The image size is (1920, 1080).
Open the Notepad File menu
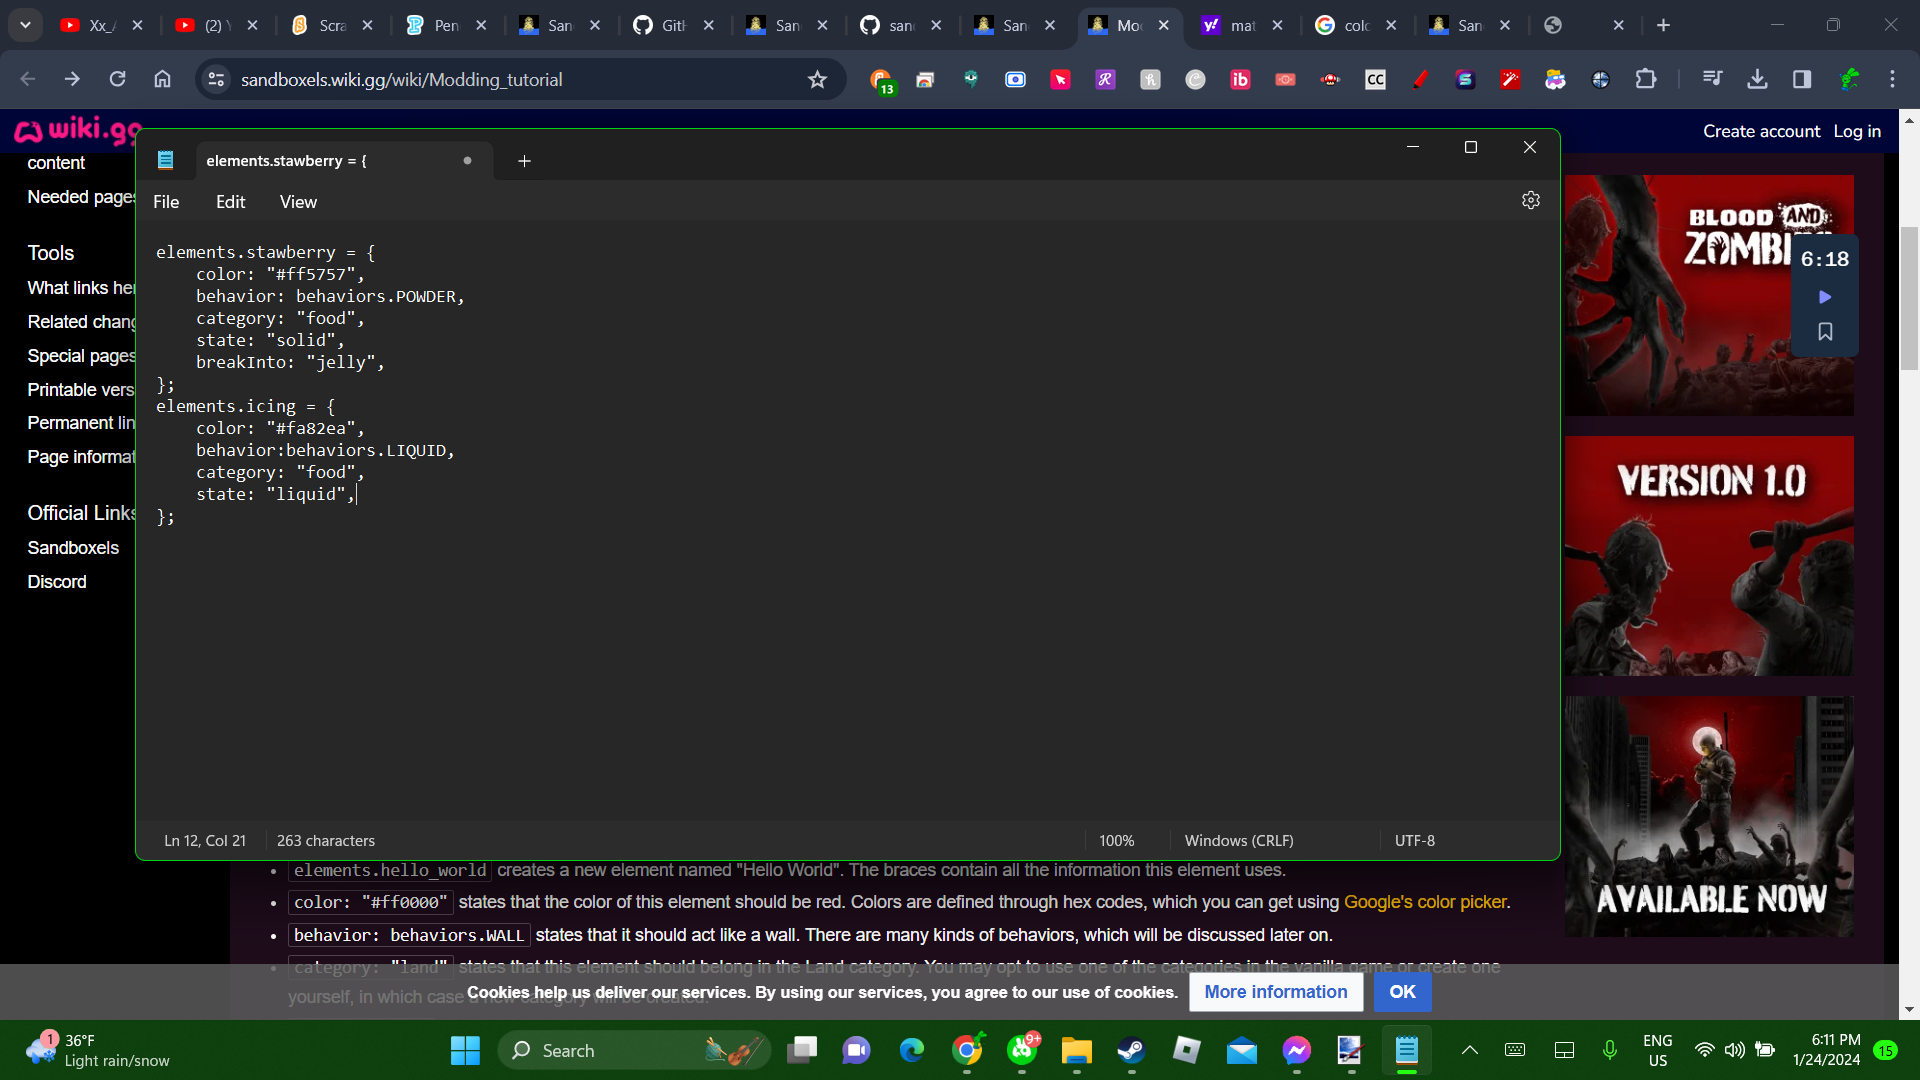click(x=166, y=202)
